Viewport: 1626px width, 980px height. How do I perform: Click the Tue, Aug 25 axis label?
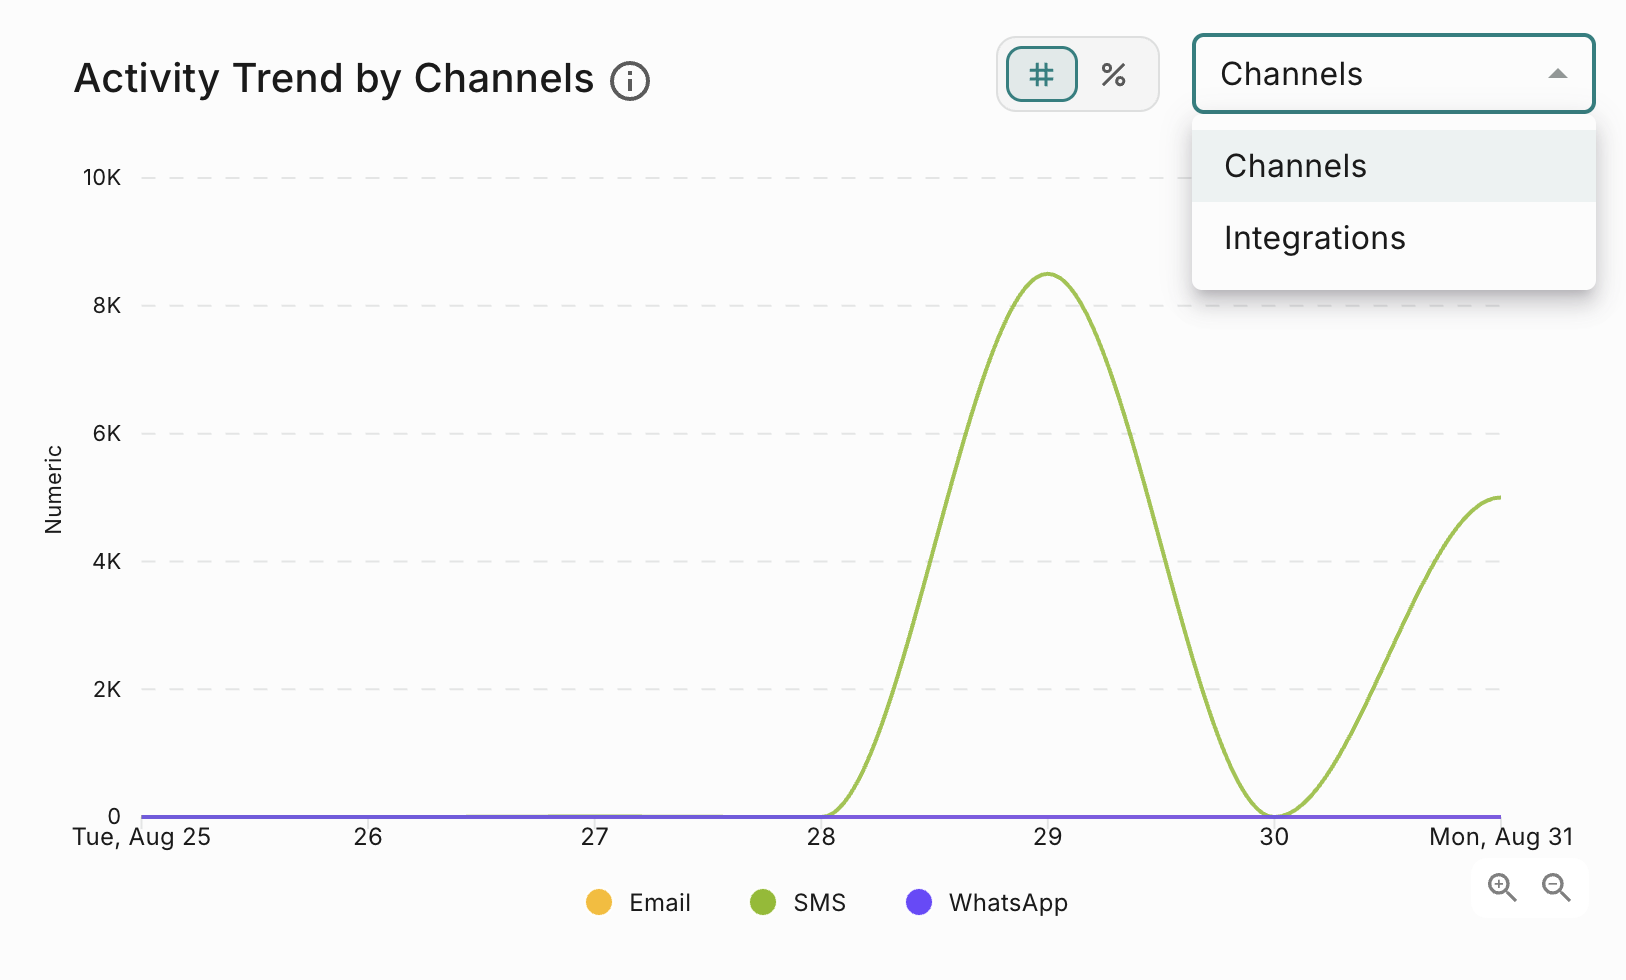click(x=142, y=837)
